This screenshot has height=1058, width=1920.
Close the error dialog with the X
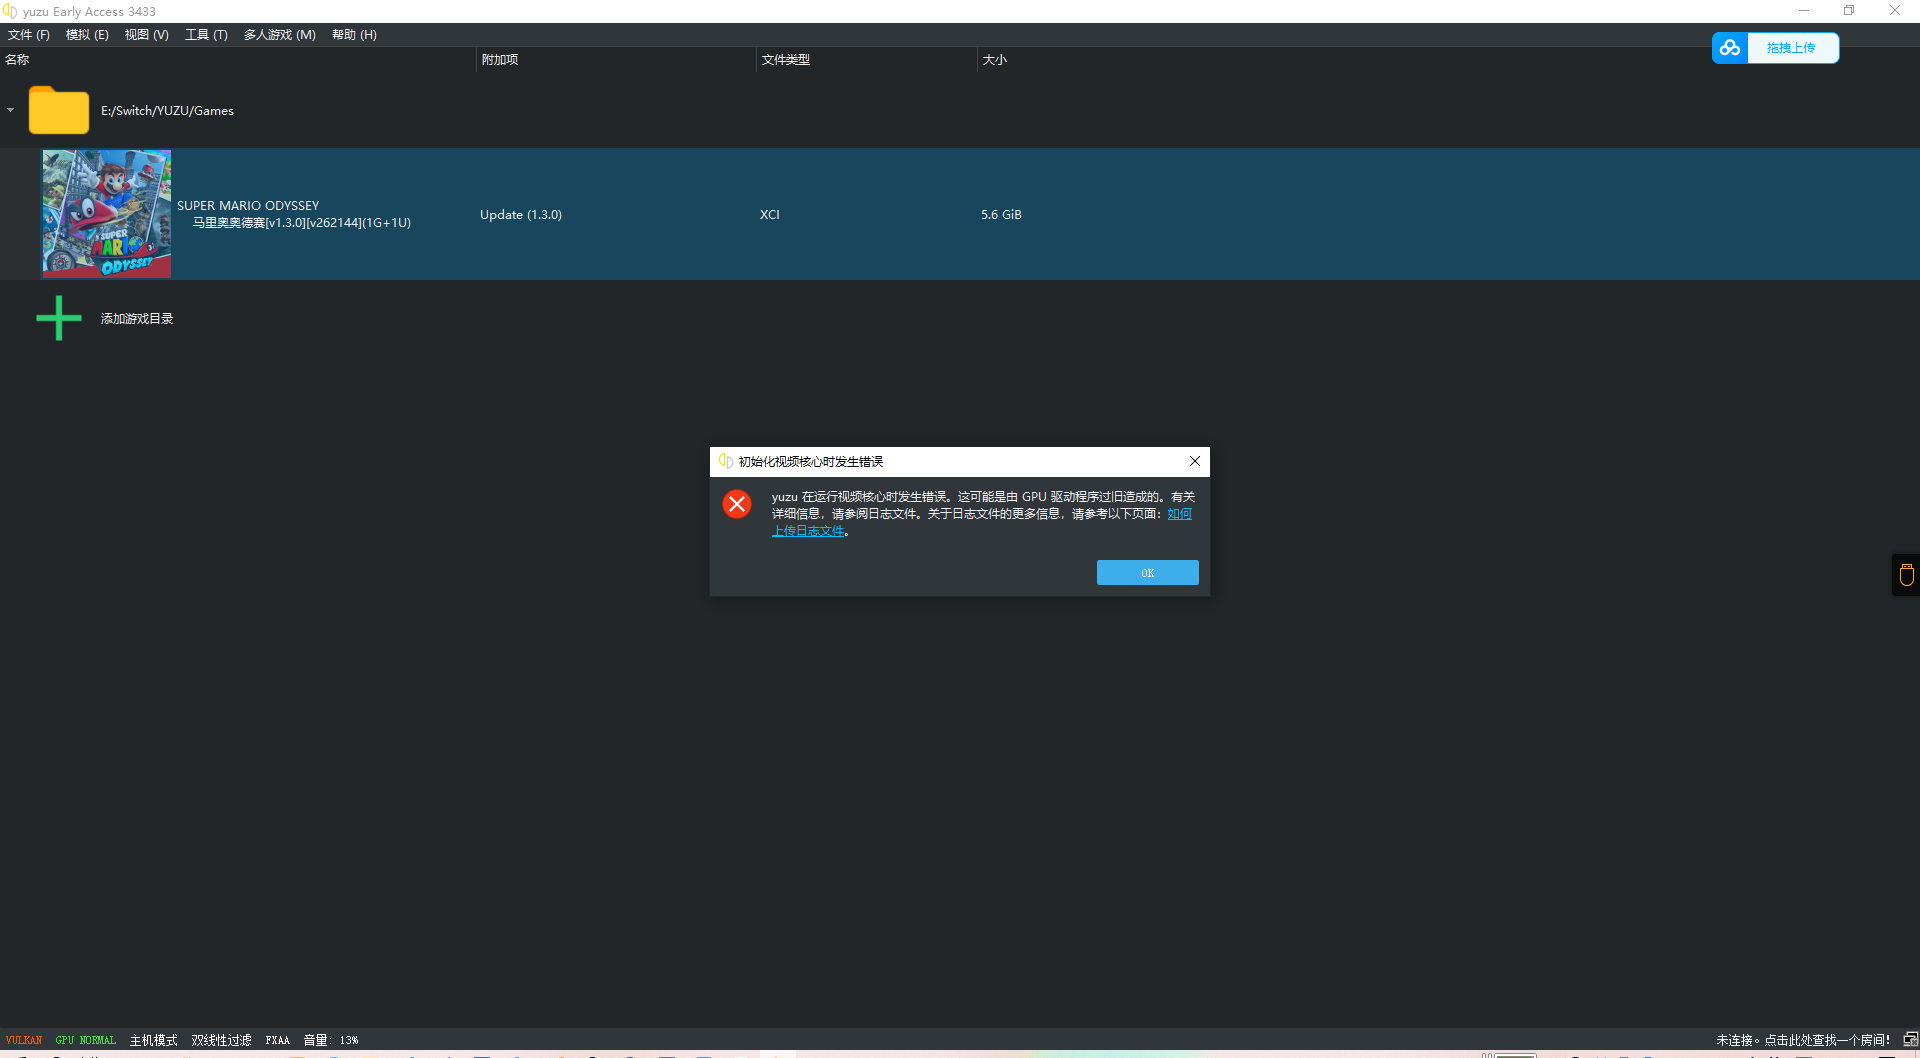pyautogui.click(x=1194, y=461)
